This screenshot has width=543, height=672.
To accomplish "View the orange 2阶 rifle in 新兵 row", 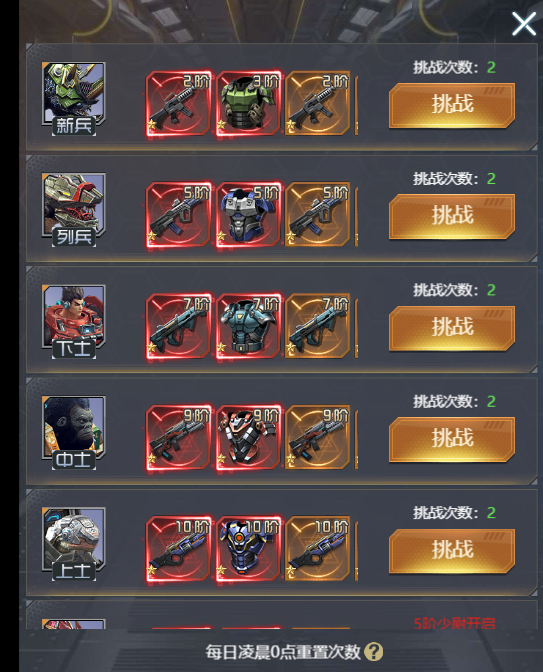I will pyautogui.click(x=318, y=103).
